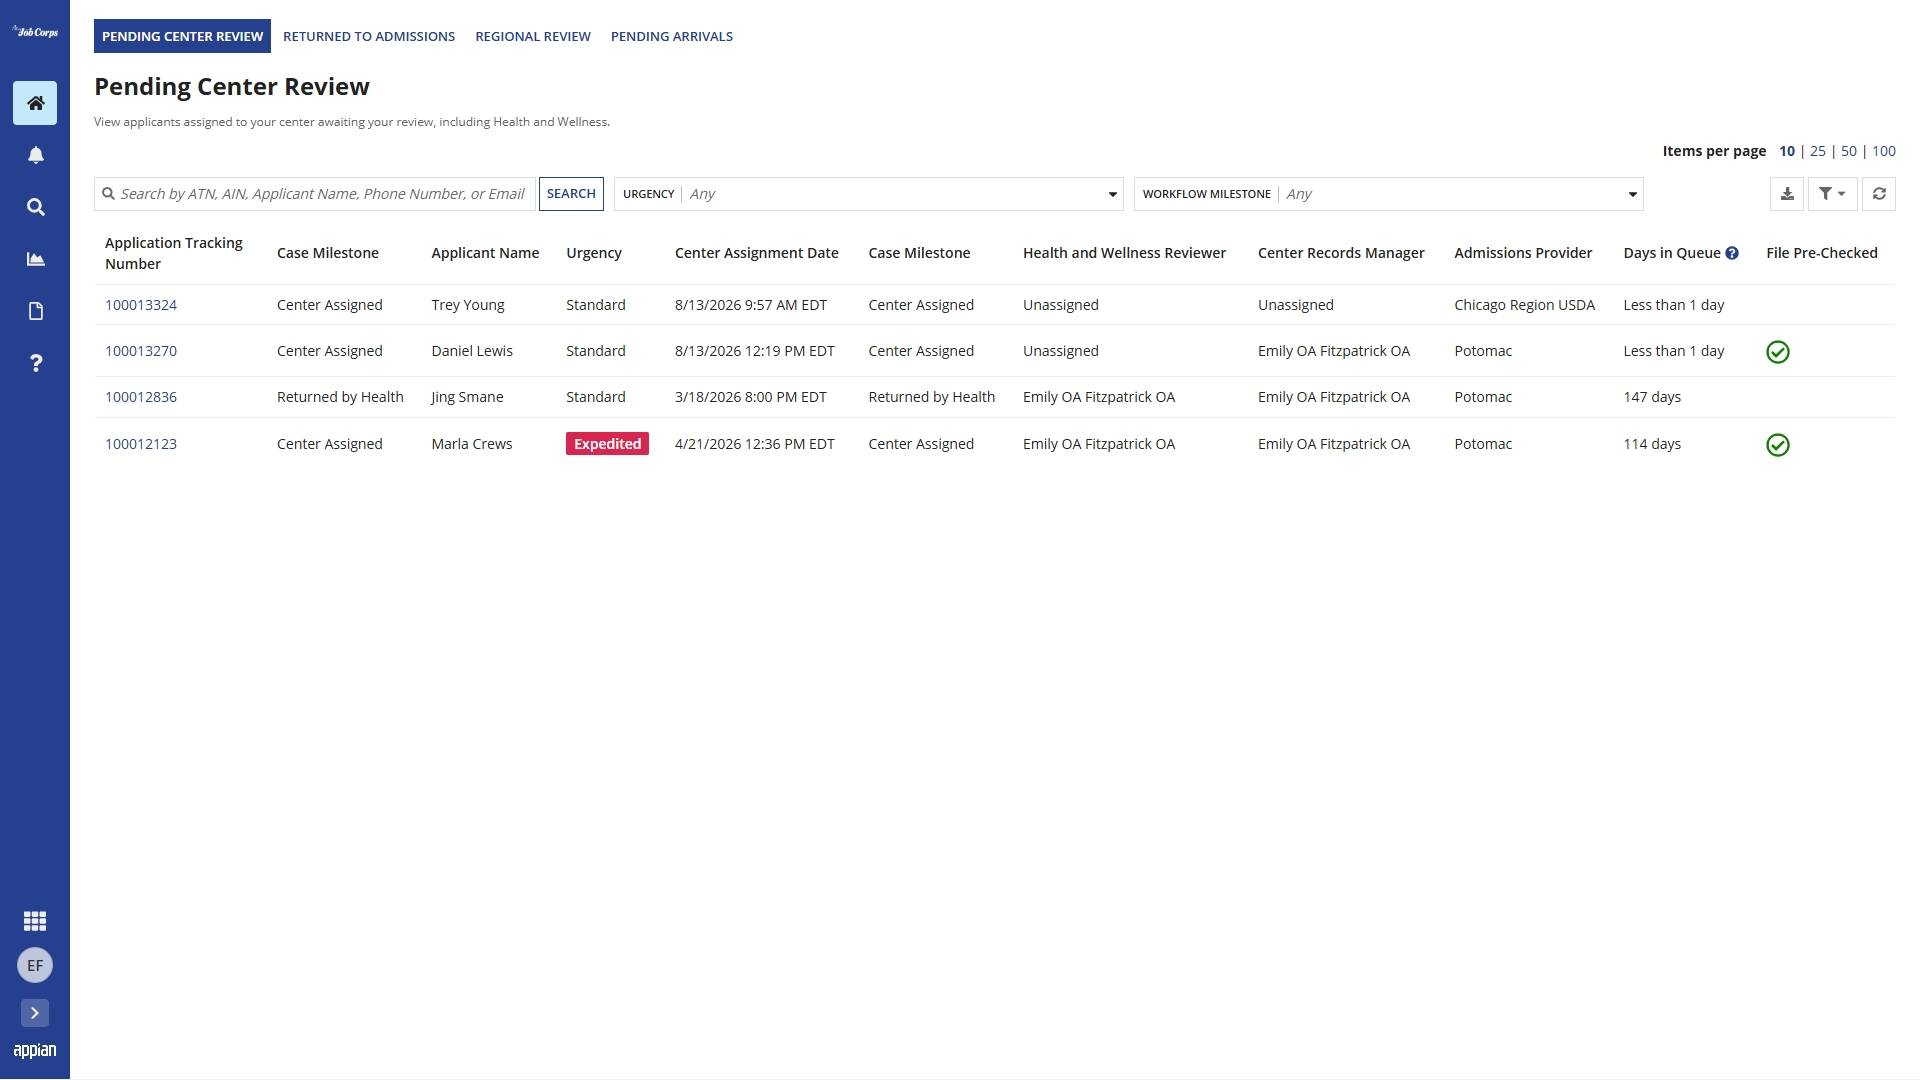Focus the applicant search input field
This screenshot has width=1920, height=1080.
coord(315,194)
